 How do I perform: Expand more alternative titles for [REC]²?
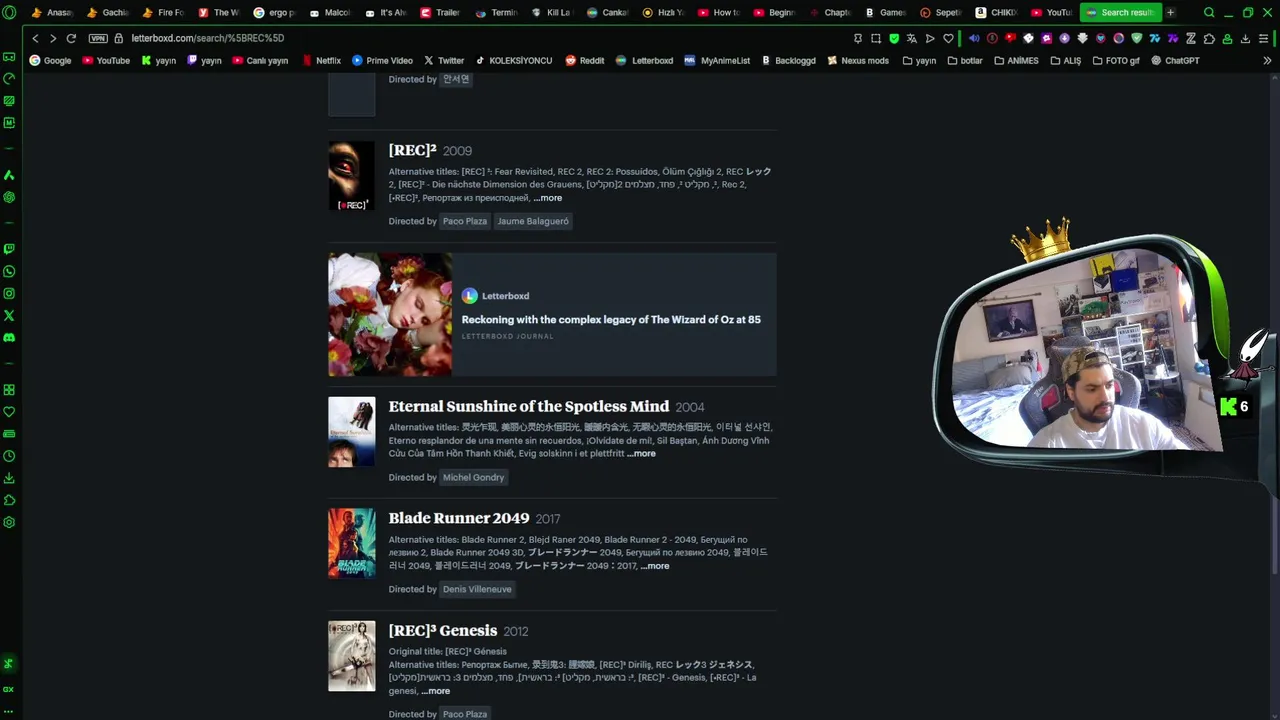548,198
